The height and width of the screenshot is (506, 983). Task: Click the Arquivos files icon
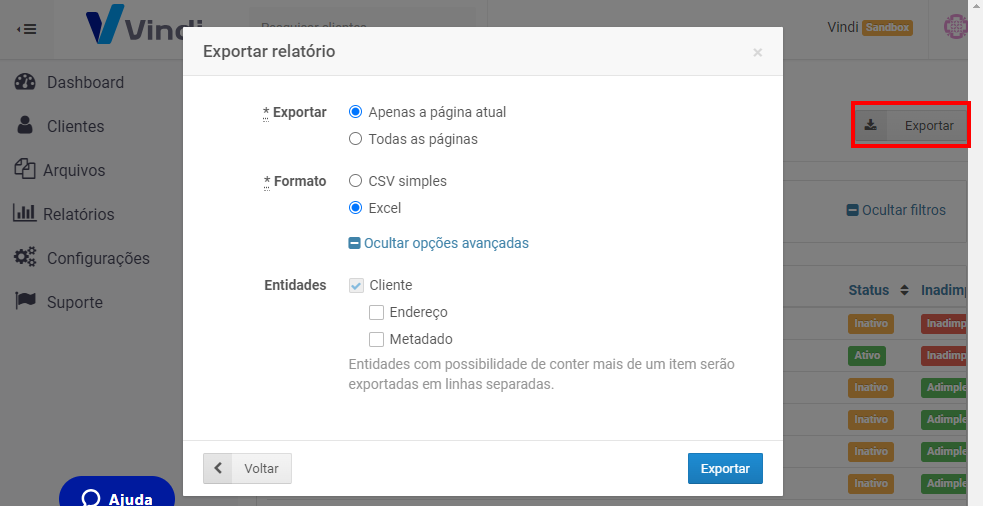(x=25, y=170)
